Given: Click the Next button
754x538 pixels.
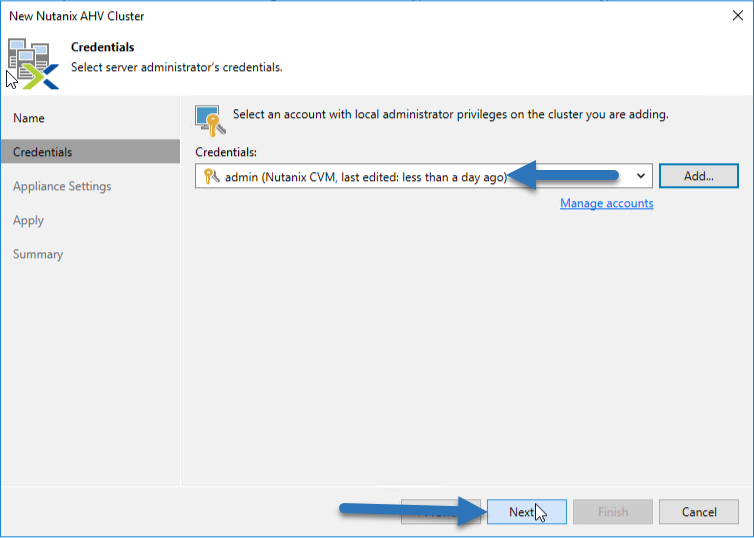Looking at the screenshot, I should tap(527, 512).
